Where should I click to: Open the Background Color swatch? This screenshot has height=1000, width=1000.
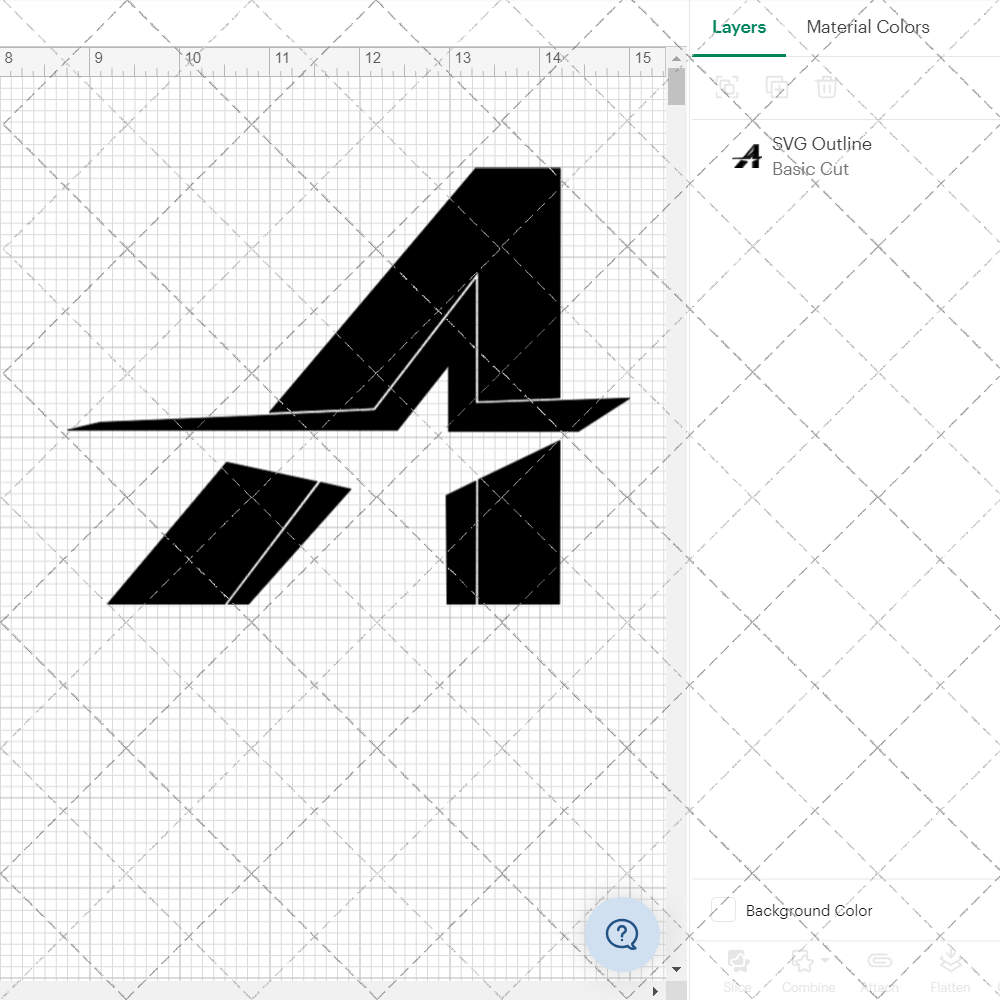(x=723, y=909)
